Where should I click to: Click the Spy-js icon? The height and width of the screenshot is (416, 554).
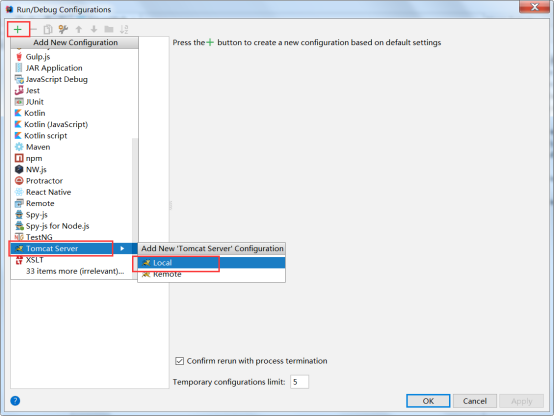[19, 215]
